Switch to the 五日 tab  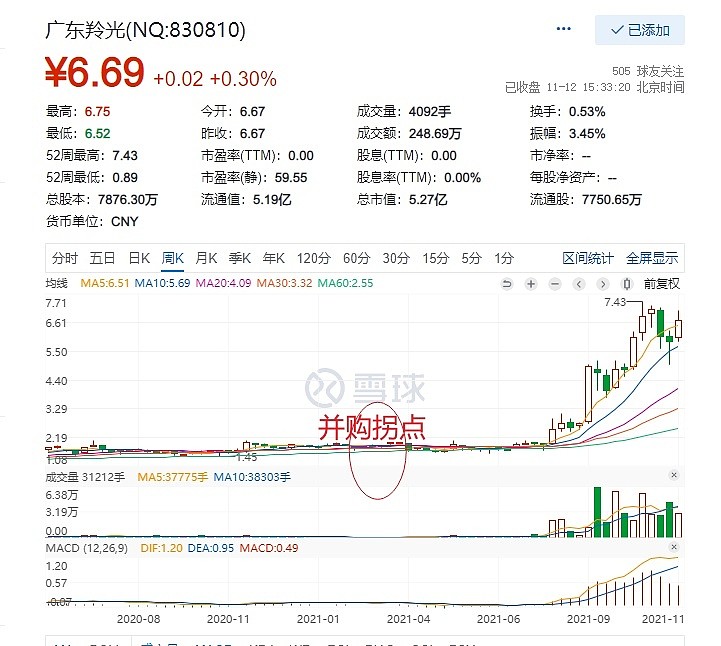[x=102, y=258]
